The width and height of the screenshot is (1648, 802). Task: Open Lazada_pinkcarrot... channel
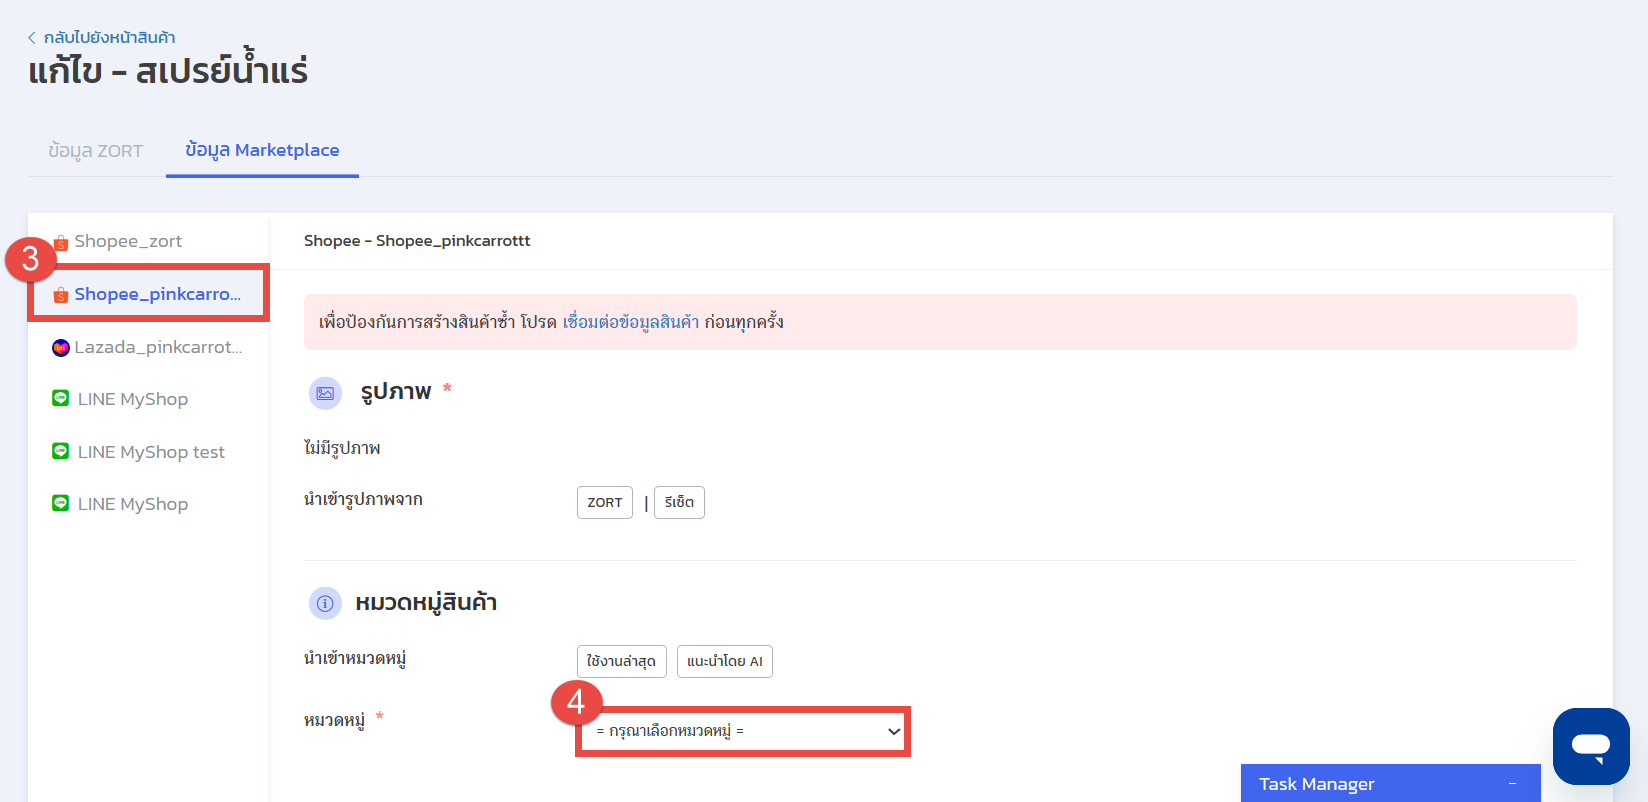tap(158, 347)
